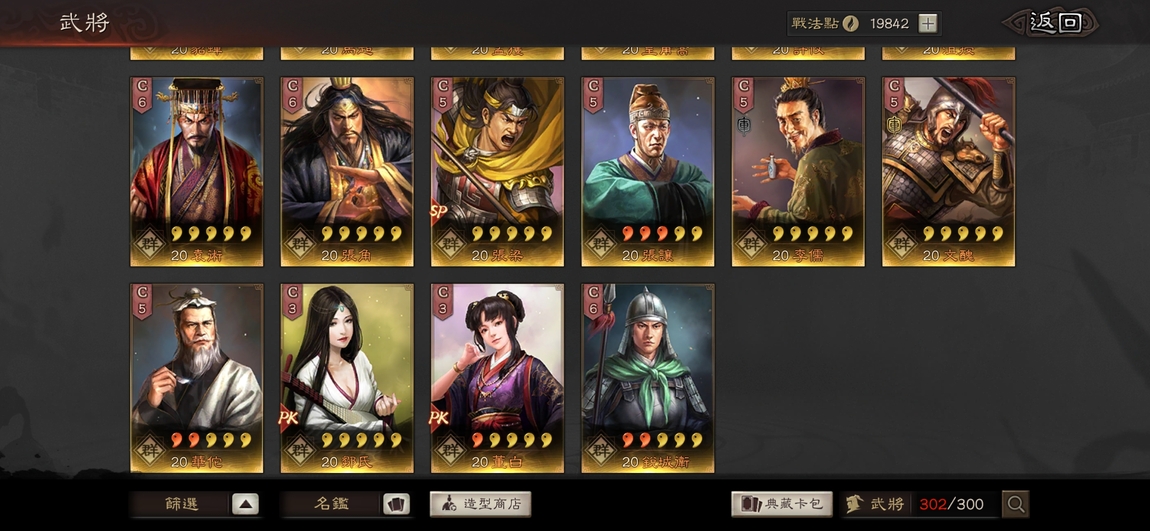Select the 文醜 general card
Screen dimensions: 1150x531
948,172
